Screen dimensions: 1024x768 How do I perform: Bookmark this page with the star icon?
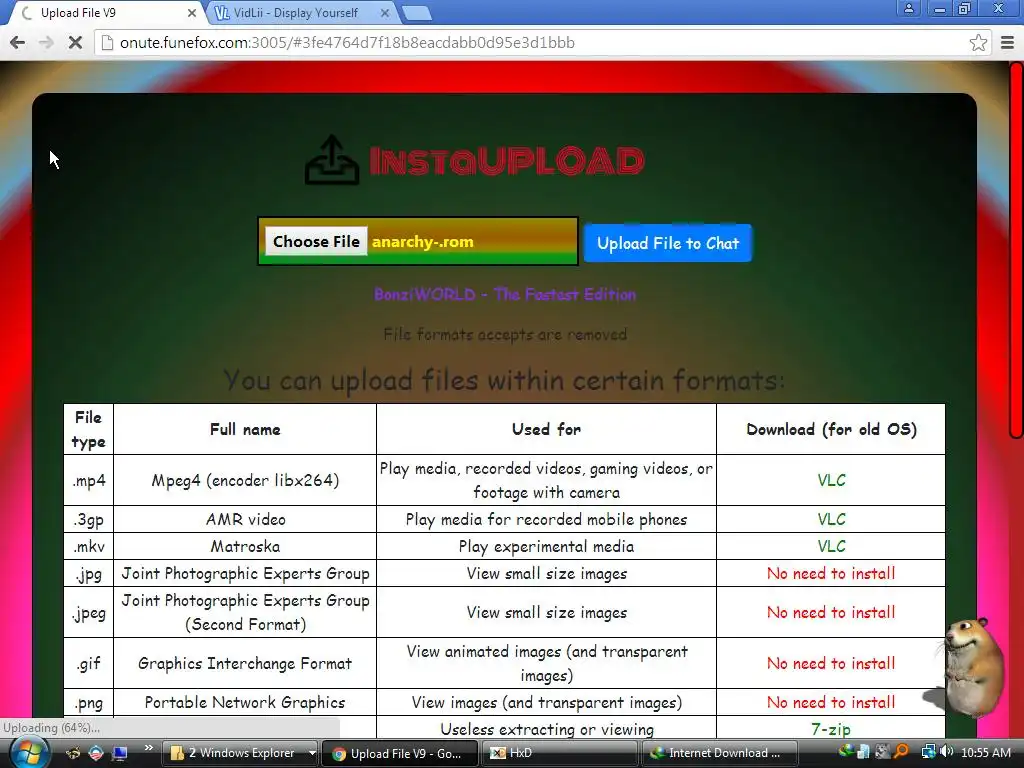click(x=978, y=43)
